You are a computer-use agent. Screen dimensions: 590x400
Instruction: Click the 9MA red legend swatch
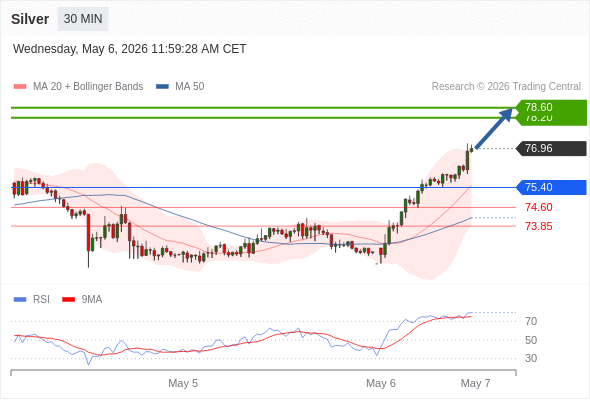point(68,300)
